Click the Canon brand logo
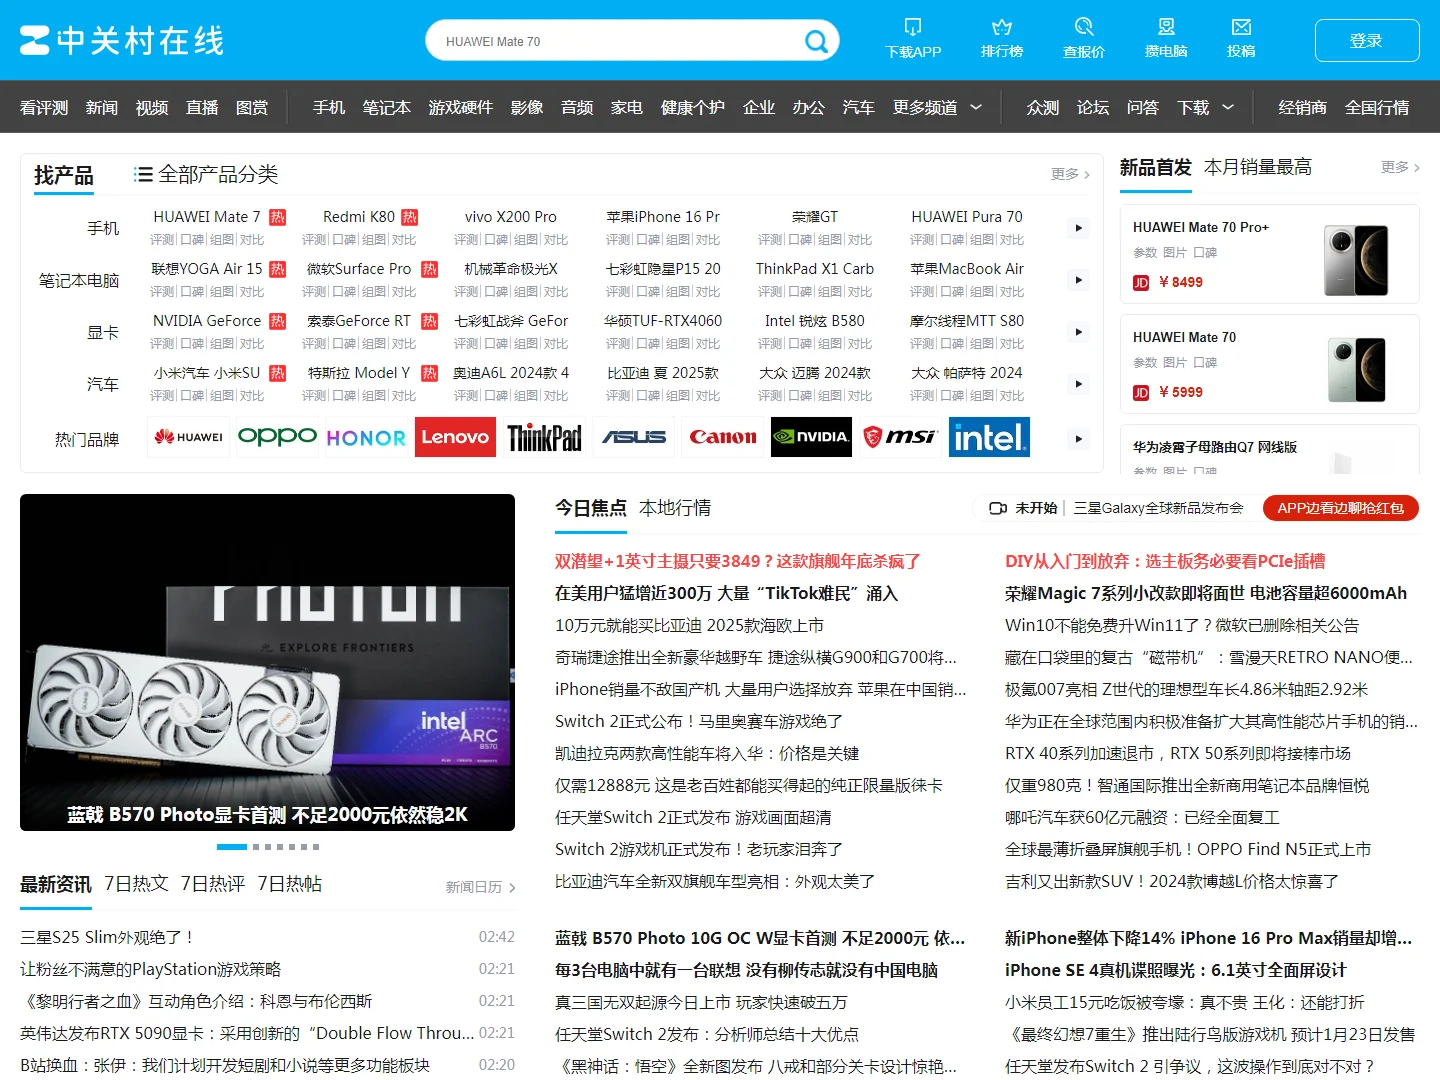The width and height of the screenshot is (1440, 1080). [x=723, y=437]
